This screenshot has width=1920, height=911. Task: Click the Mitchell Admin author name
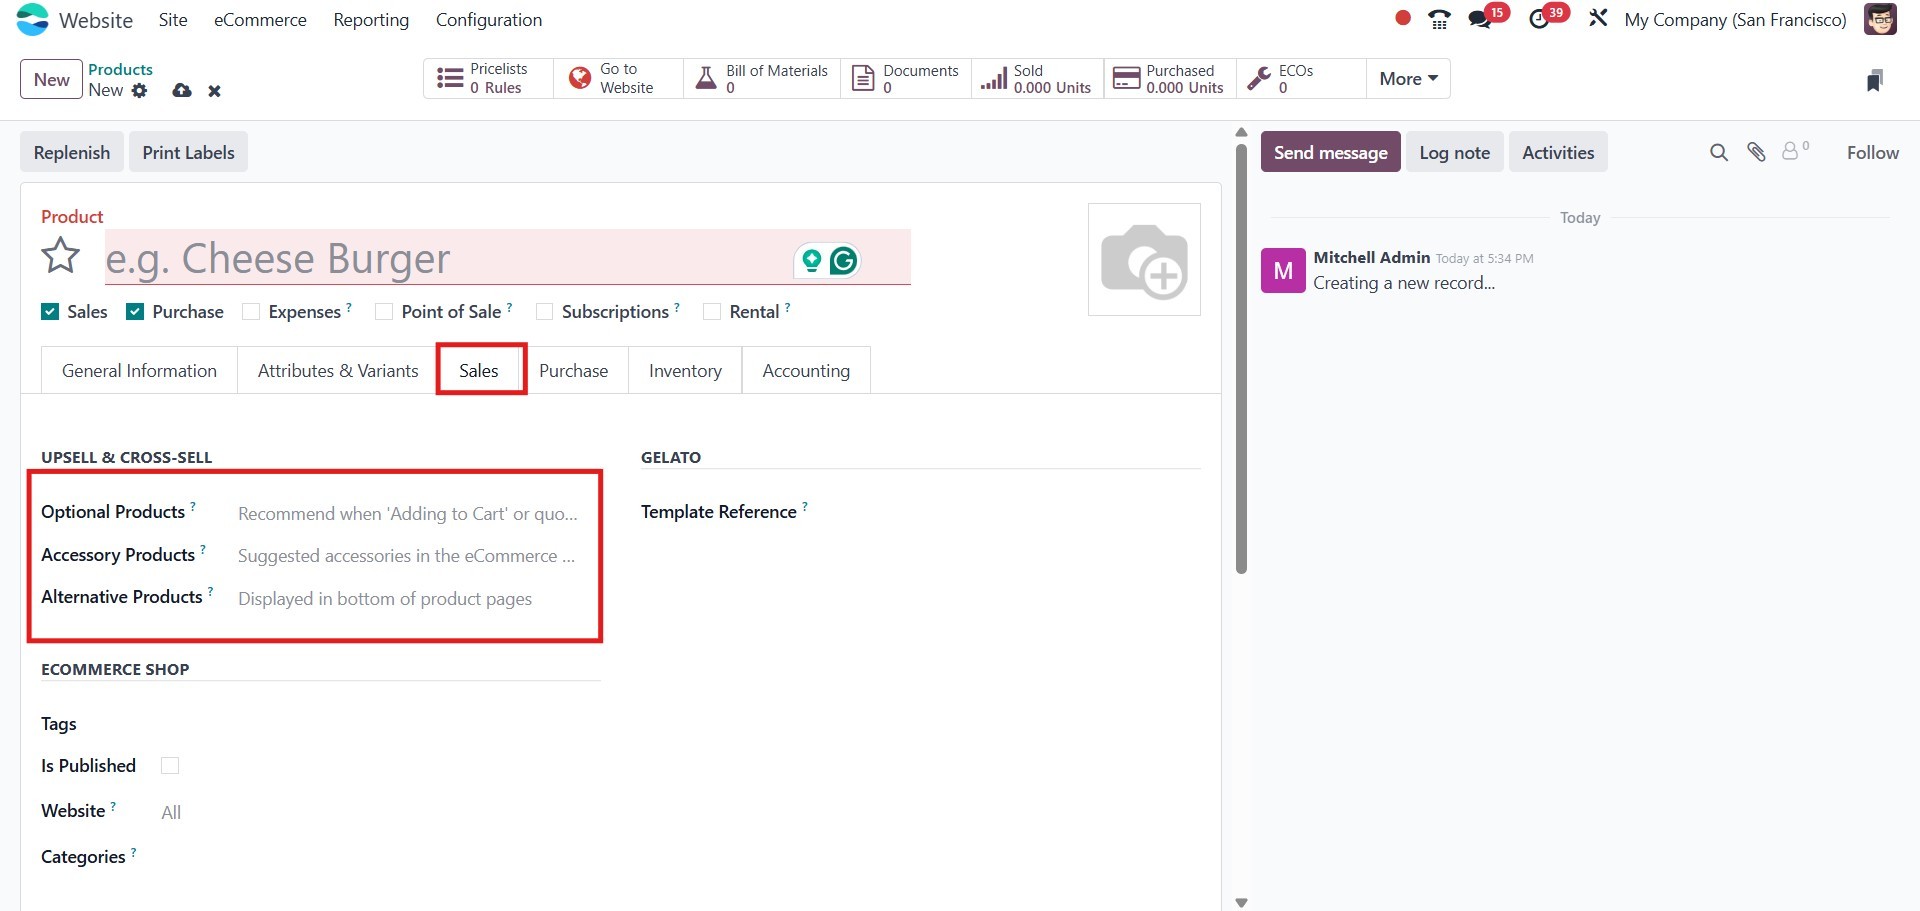1371,257
